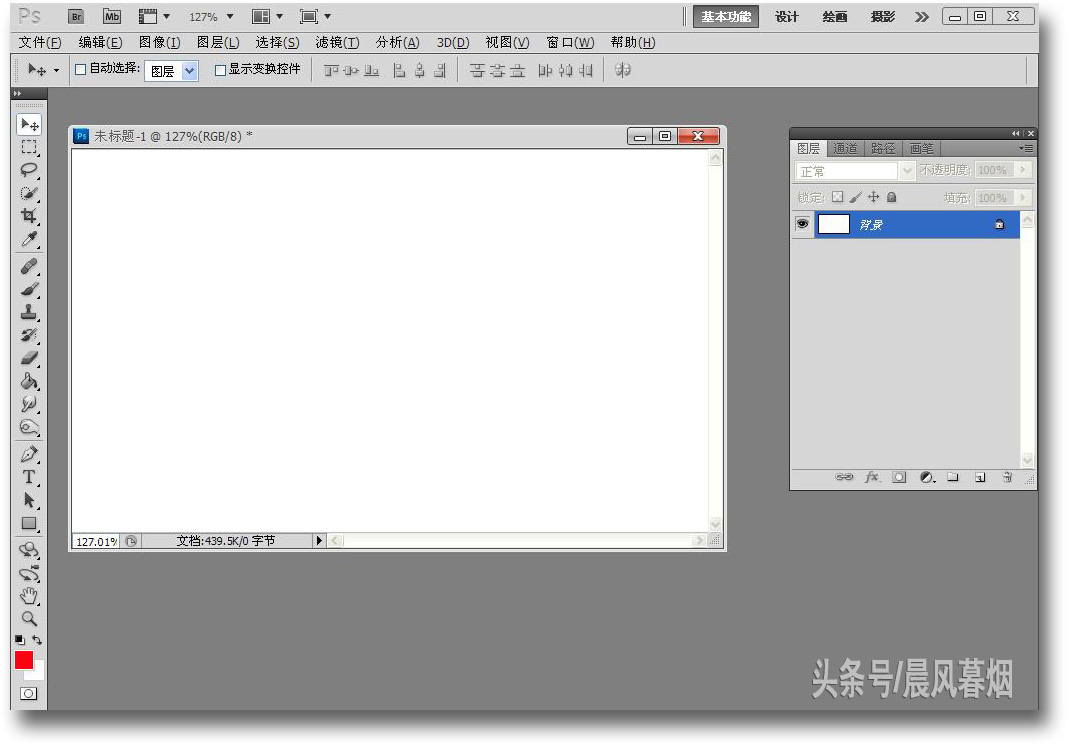Image resolution: width=1079 pixels, height=747 pixels.
Task: Activate the Crop tool
Action: 29,215
